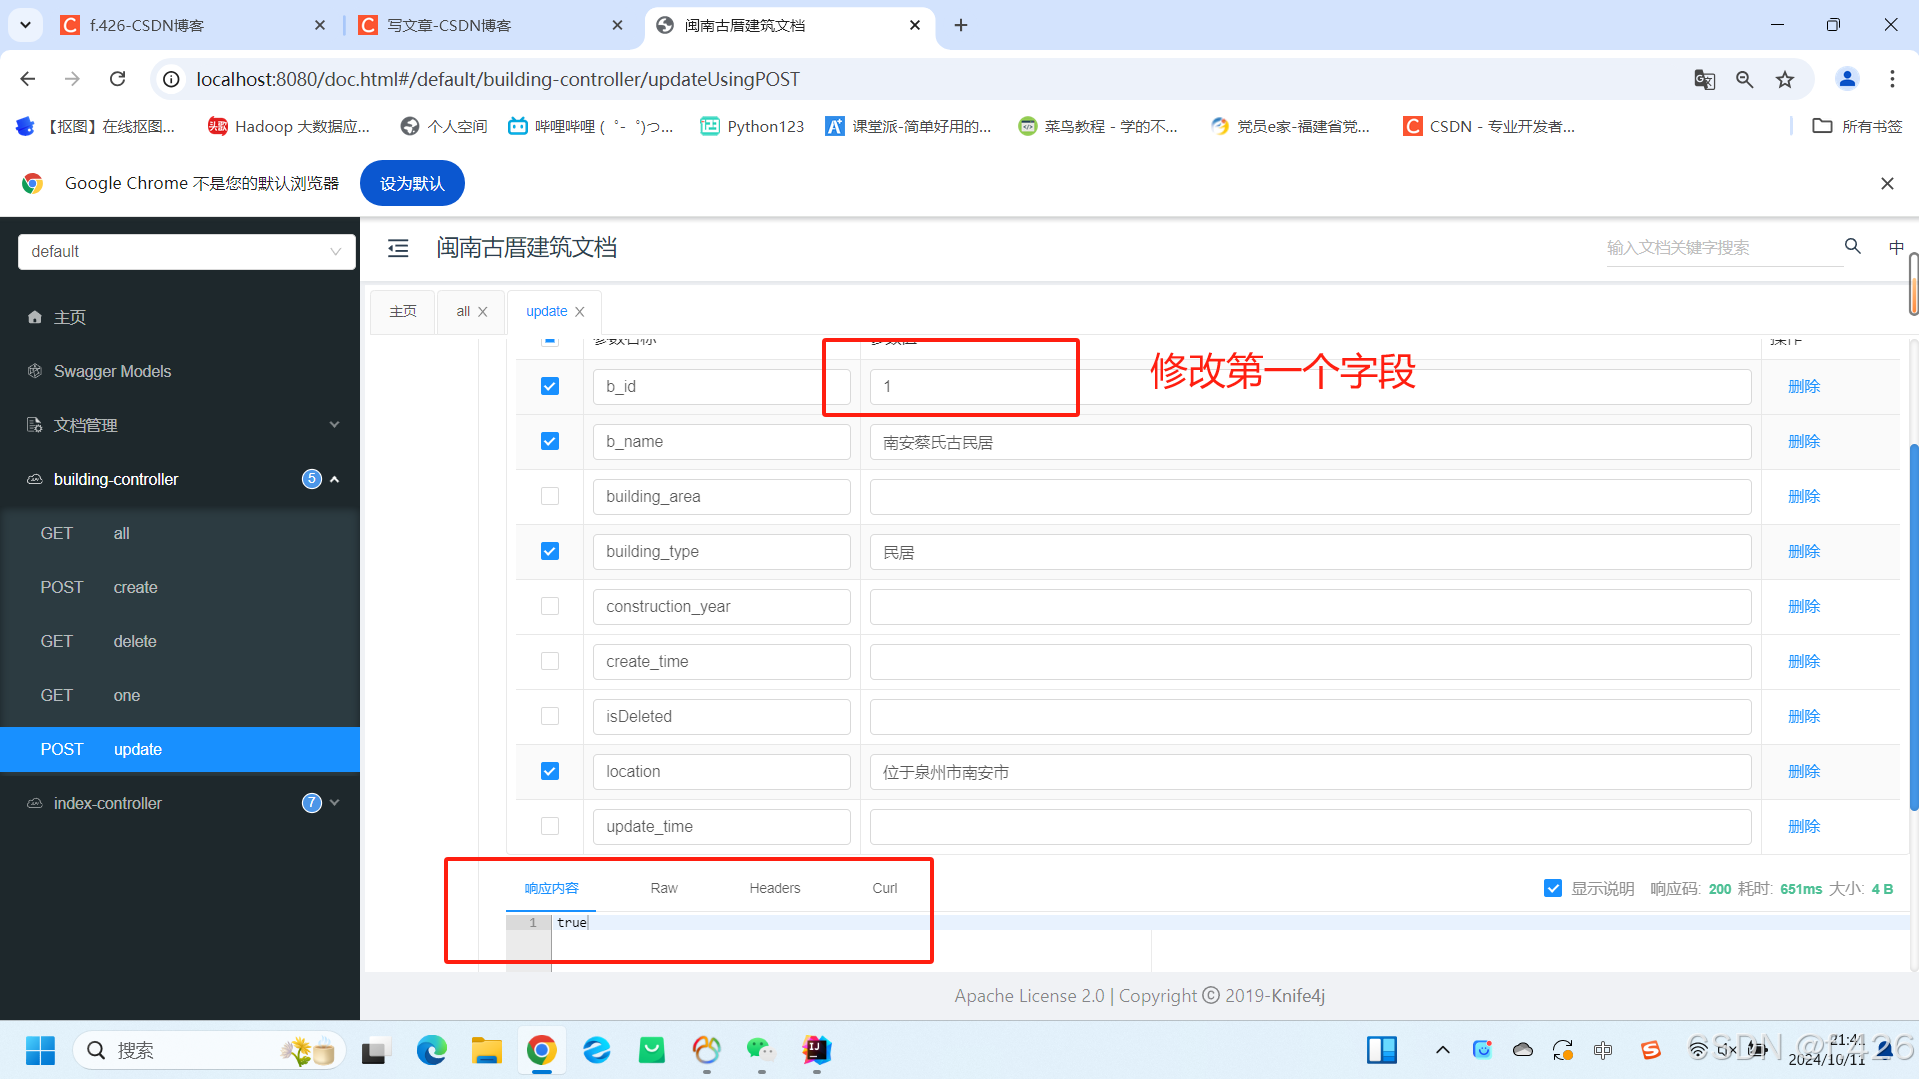Check the create_time parameter checkbox
Screen dimensions: 1919x1079
[550, 661]
